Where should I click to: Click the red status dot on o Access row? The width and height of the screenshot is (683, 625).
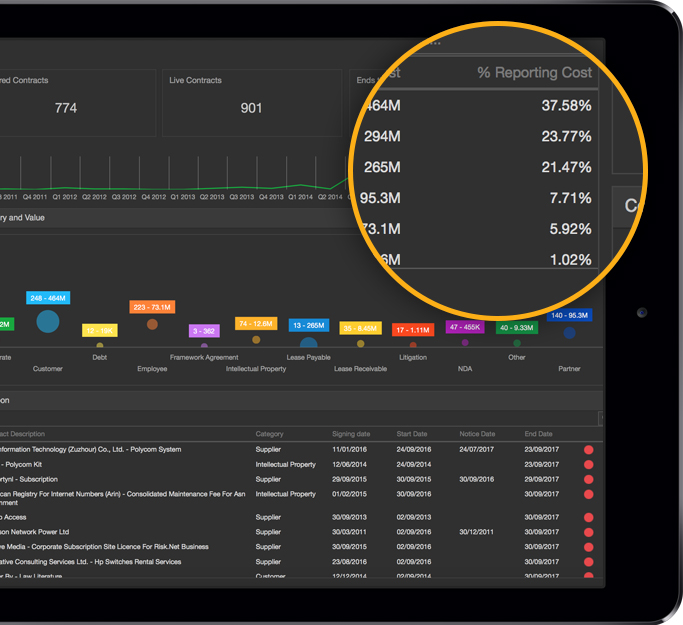click(588, 517)
